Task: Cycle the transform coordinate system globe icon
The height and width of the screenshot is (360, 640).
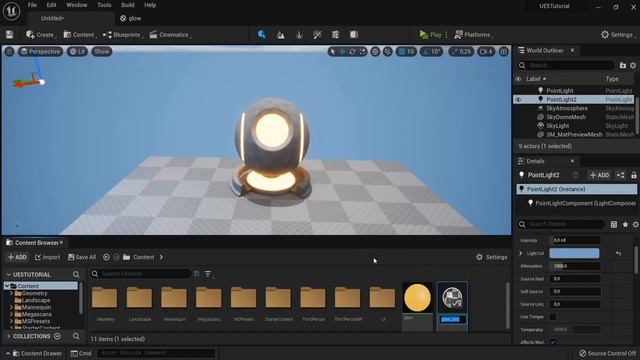Action: tap(375, 51)
